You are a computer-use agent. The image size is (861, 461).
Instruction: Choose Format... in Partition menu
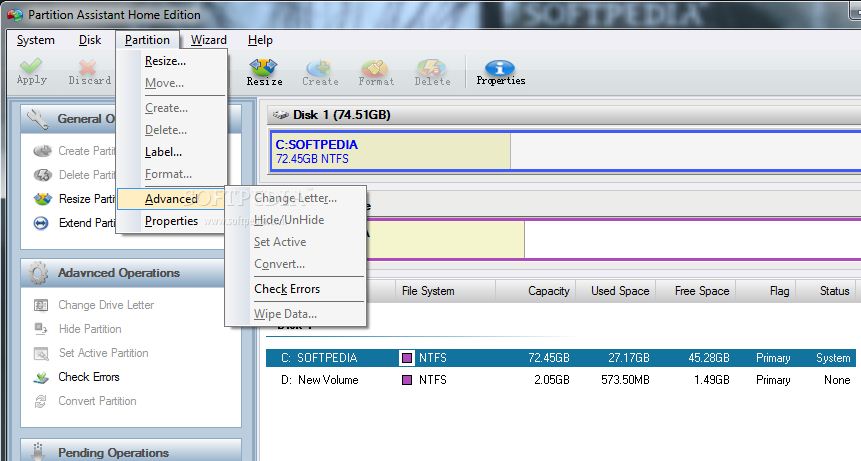pos(172,174)
